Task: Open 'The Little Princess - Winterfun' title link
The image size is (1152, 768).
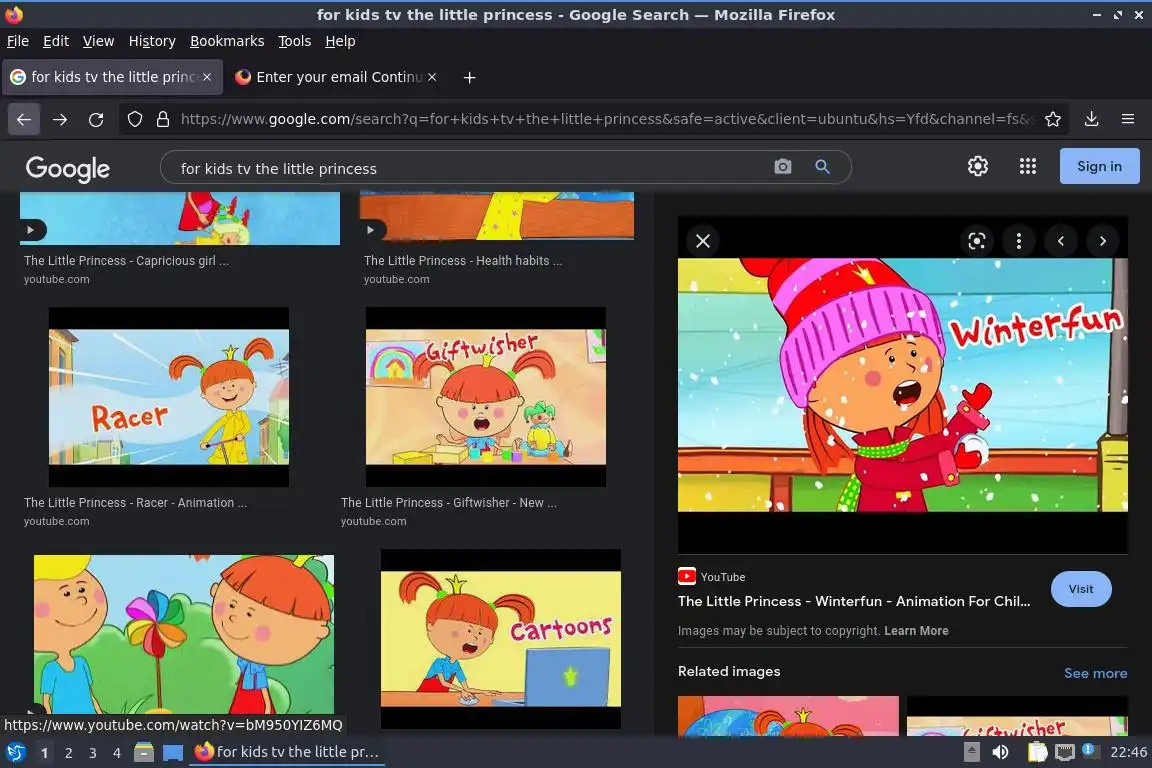Action: 854,601
